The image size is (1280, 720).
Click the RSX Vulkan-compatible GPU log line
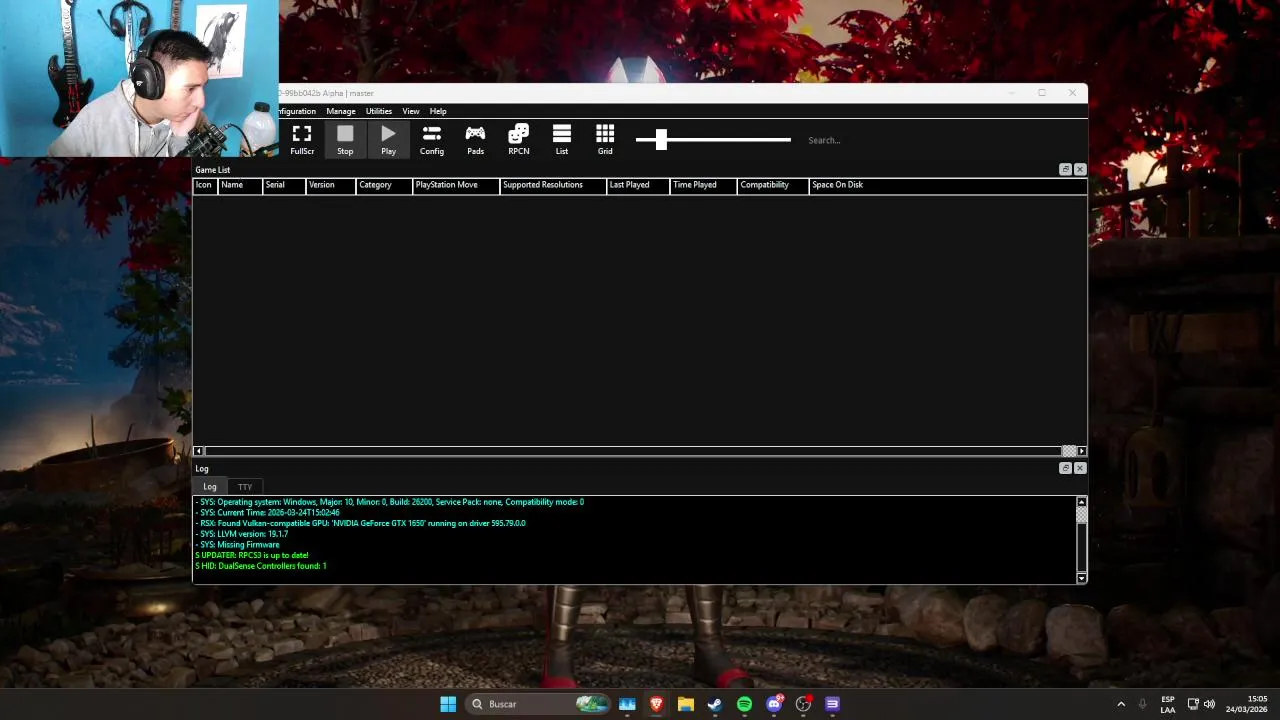pos(360,523)
